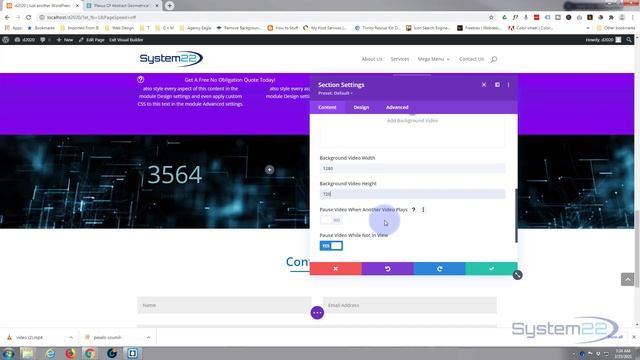Click Edit Page in the admin bar
Viewport: 640px width, 360px height.
(91, 40)
